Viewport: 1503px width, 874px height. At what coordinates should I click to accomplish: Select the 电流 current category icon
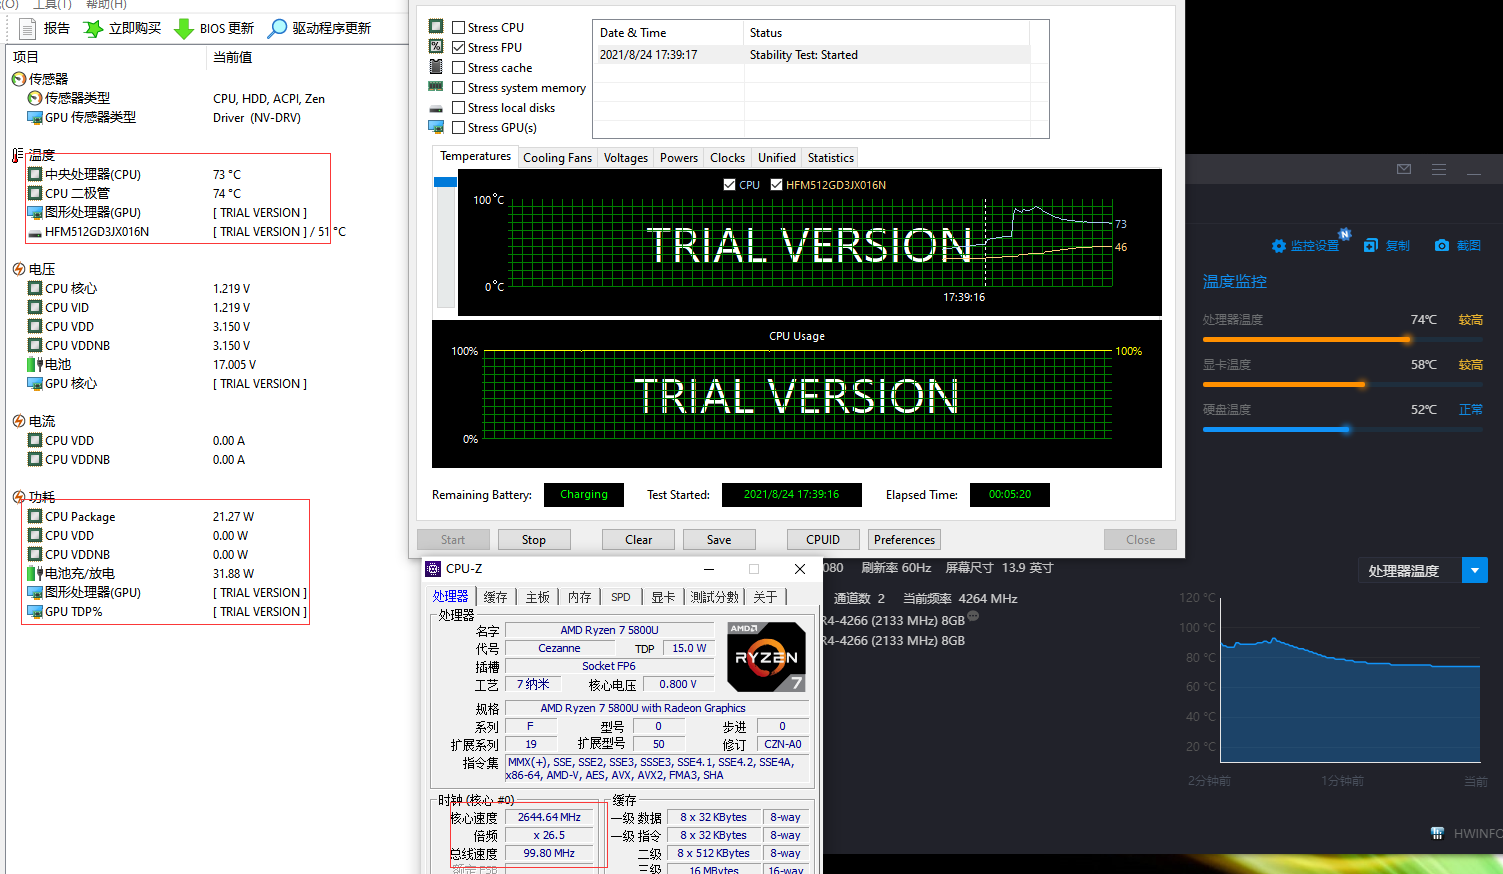point(19,421)
